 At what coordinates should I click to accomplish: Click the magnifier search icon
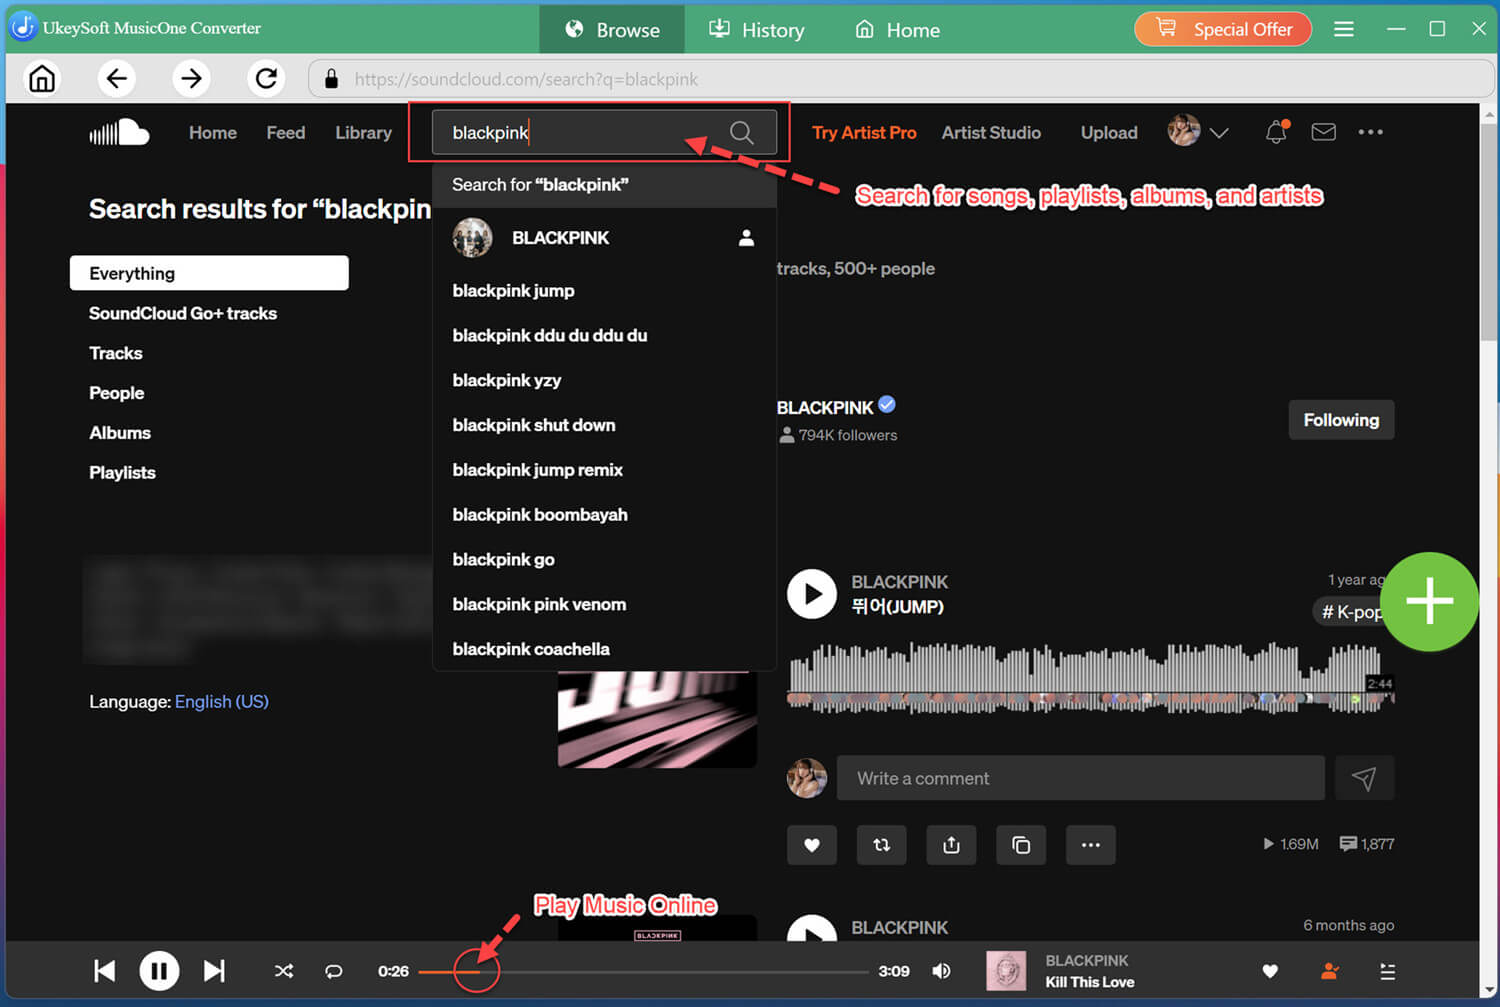pyautogui.click(x=741, y=132)
